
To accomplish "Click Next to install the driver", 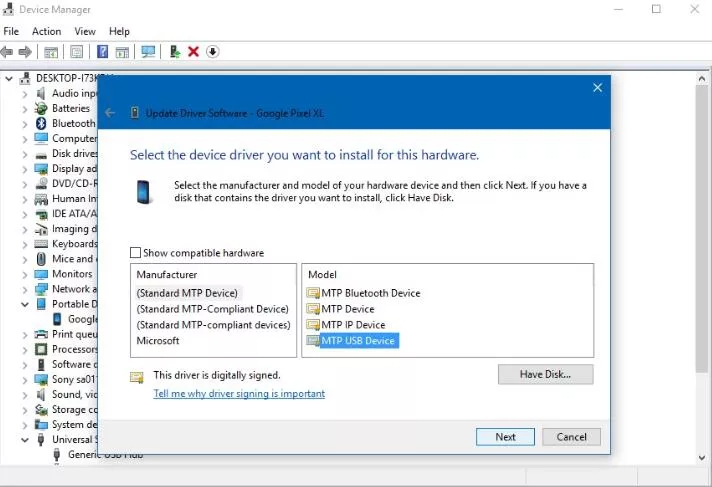I will pyautogui.click(x=505, y=437).
